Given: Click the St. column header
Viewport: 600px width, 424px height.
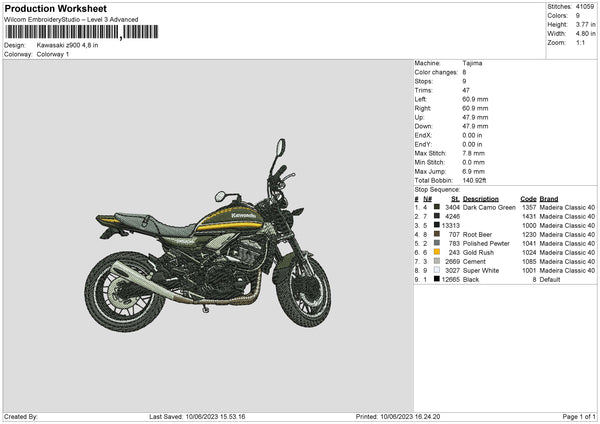Looking at the screenshot, I should [455, 199].
